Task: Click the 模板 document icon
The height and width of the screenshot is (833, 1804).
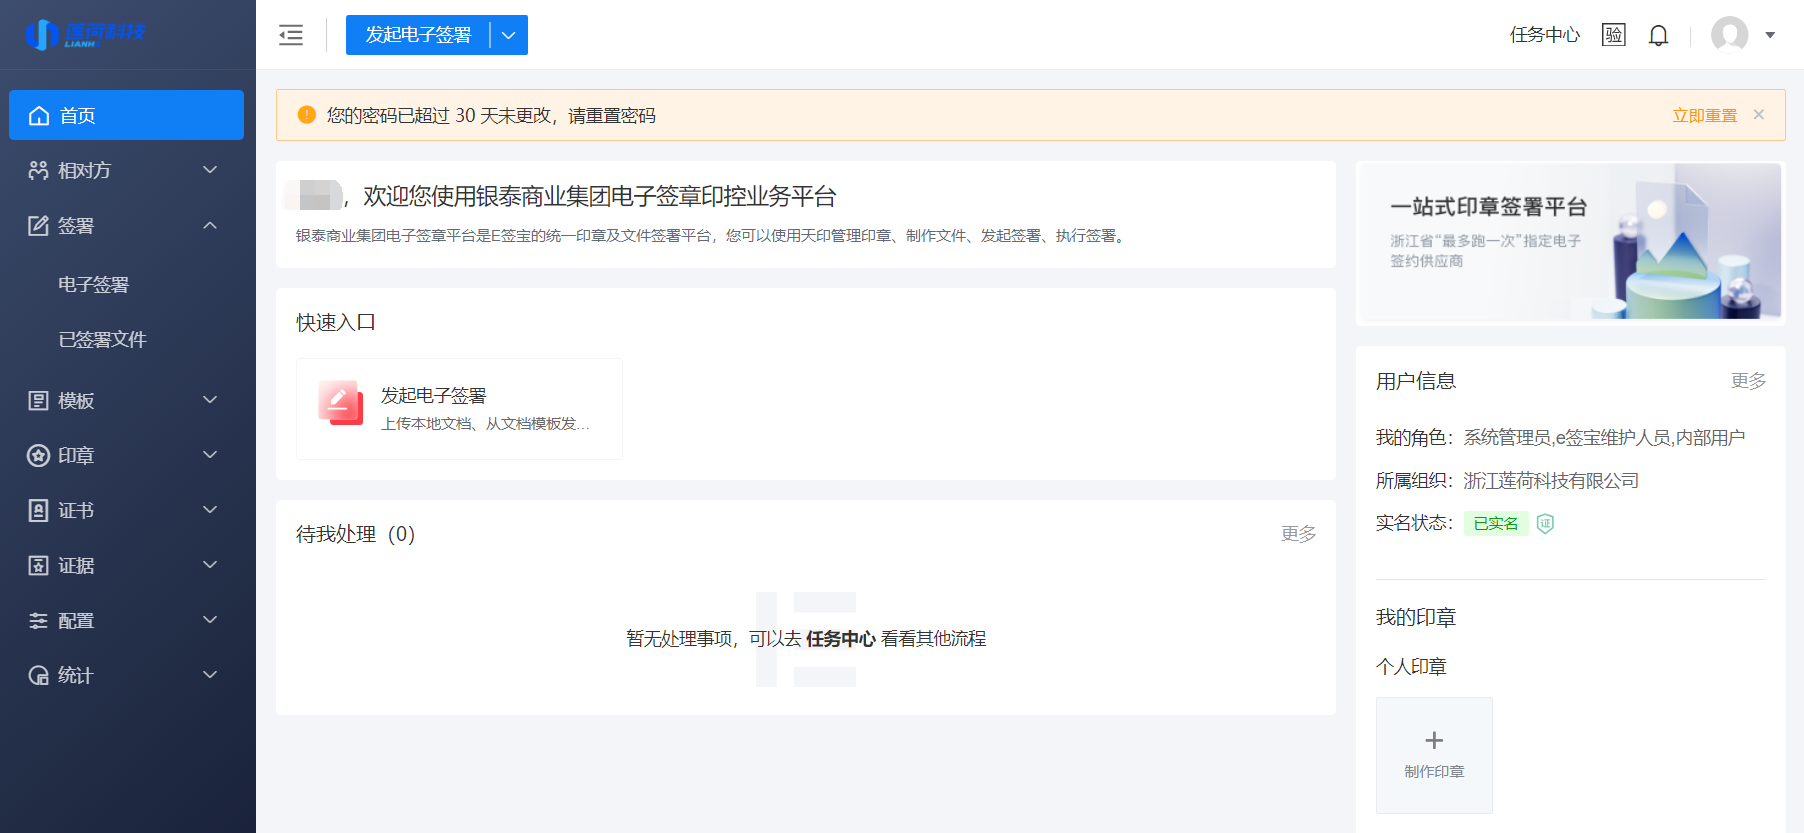Action: (x=38, y=400)
